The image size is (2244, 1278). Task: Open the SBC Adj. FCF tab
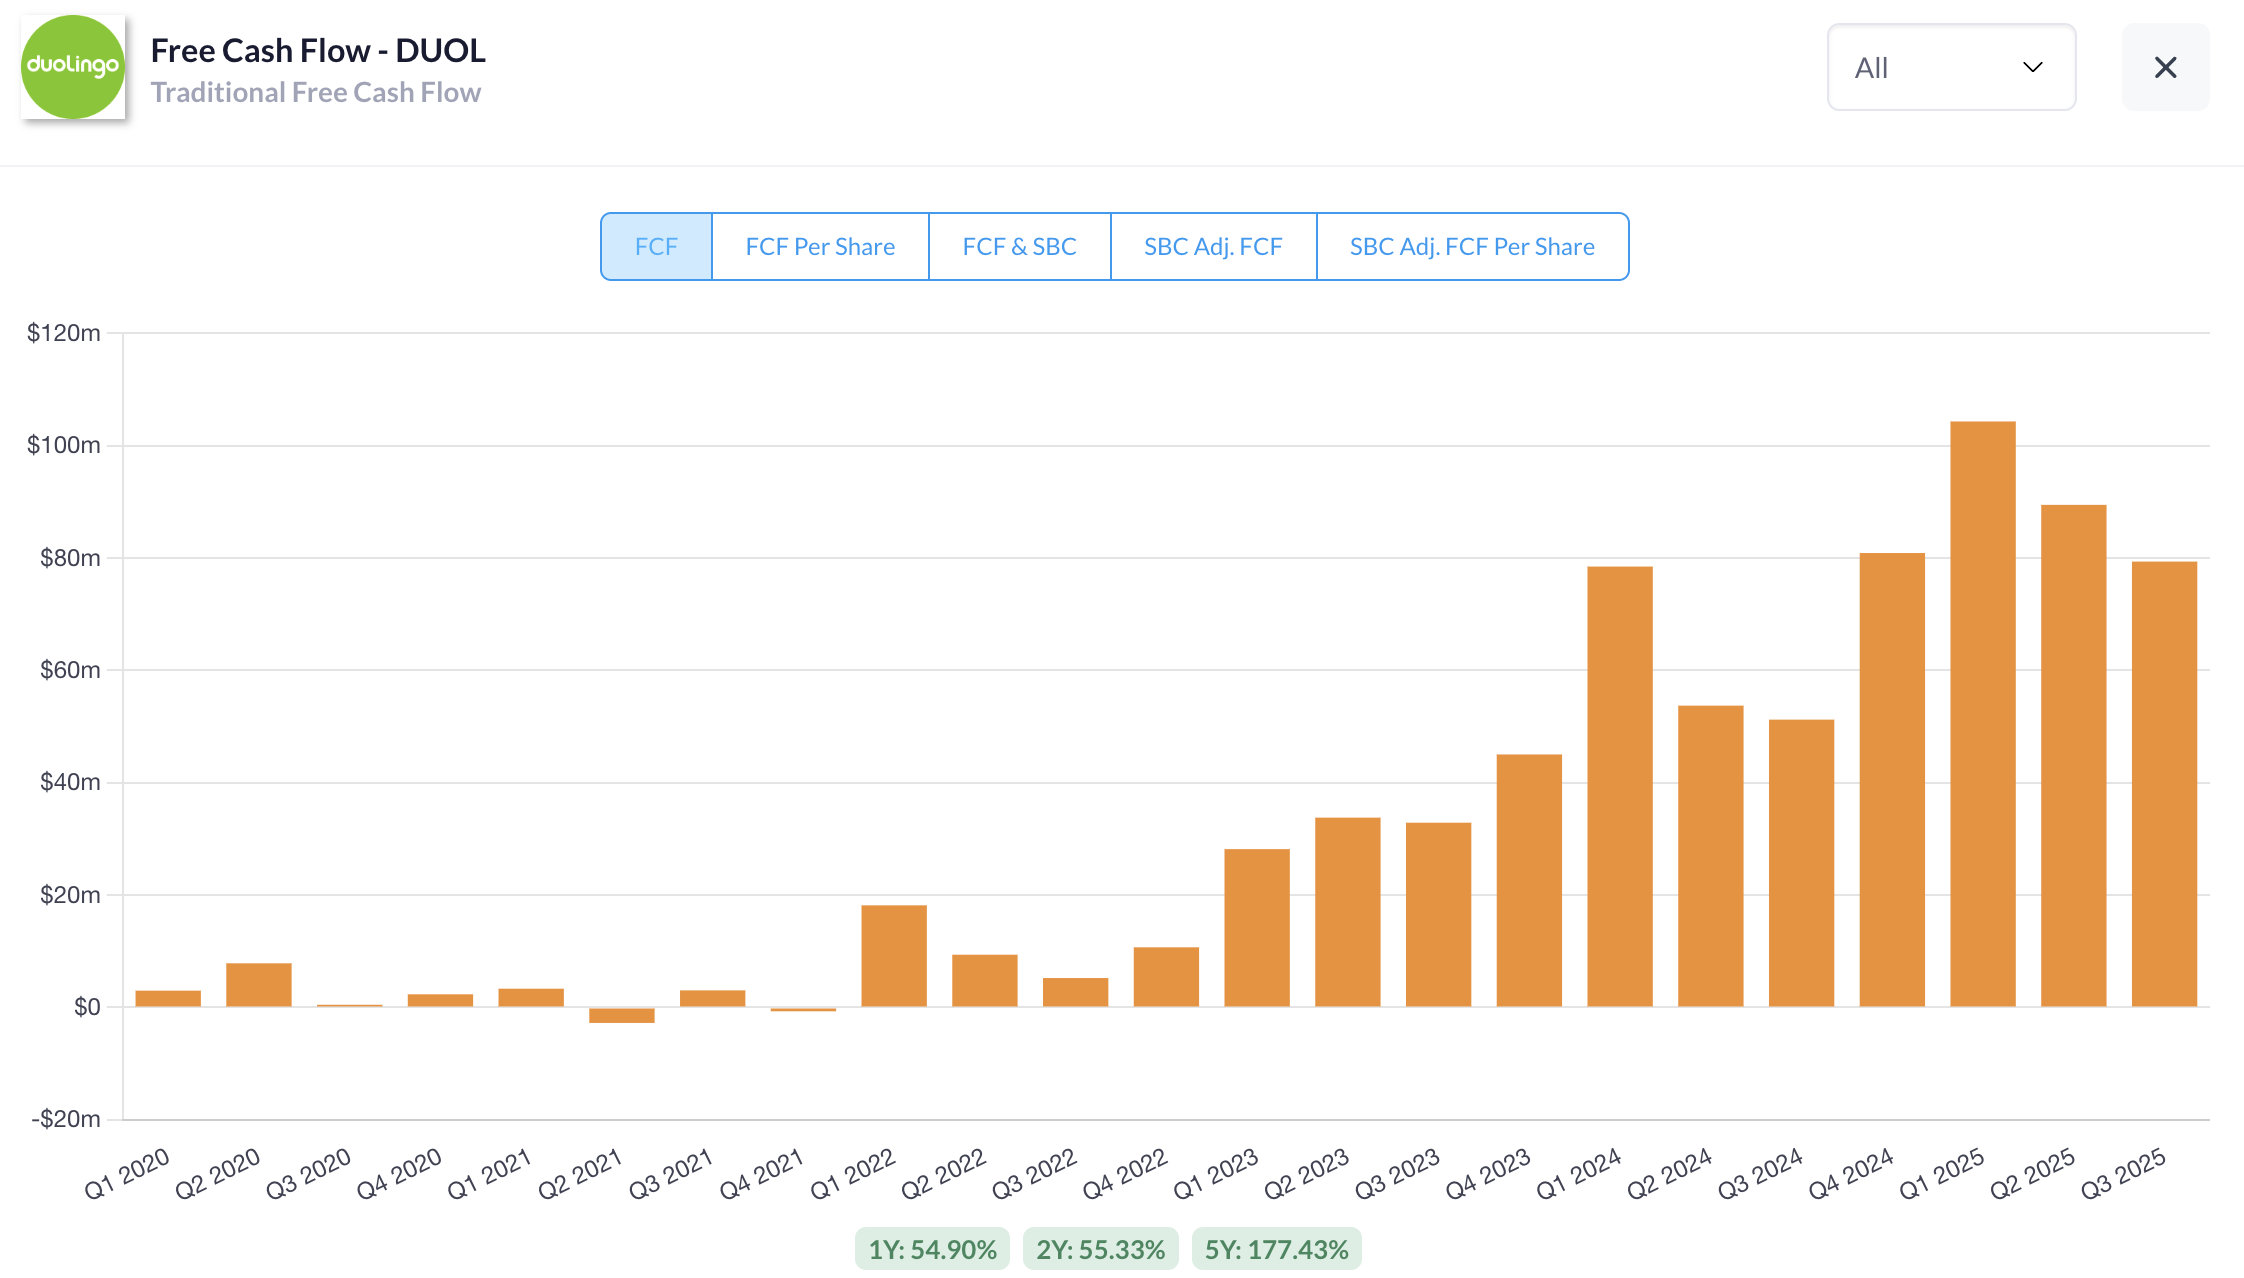click(x=1212, y=246)
